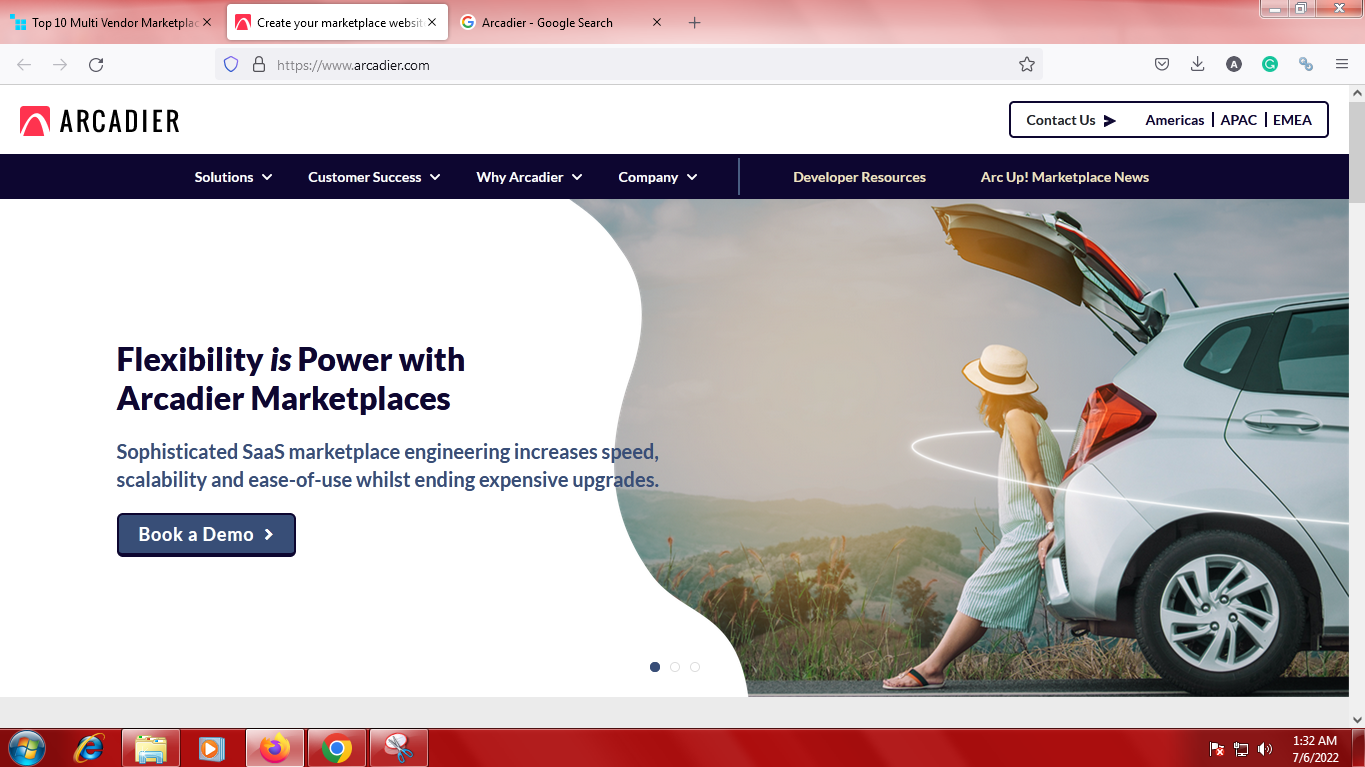Expand the Why Arcadier dropdown
The height and width of the screenshot is (767, 1365).
[x=529, y=177]
